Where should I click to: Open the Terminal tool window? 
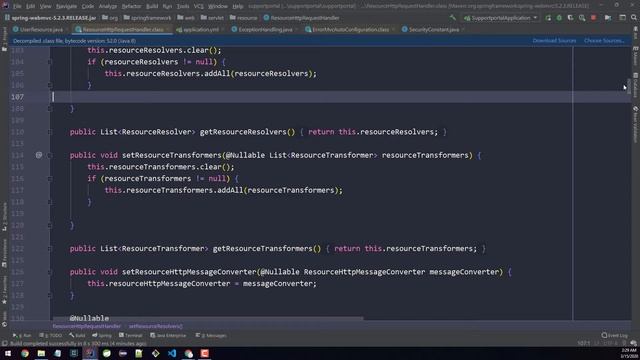pos(131,336)
